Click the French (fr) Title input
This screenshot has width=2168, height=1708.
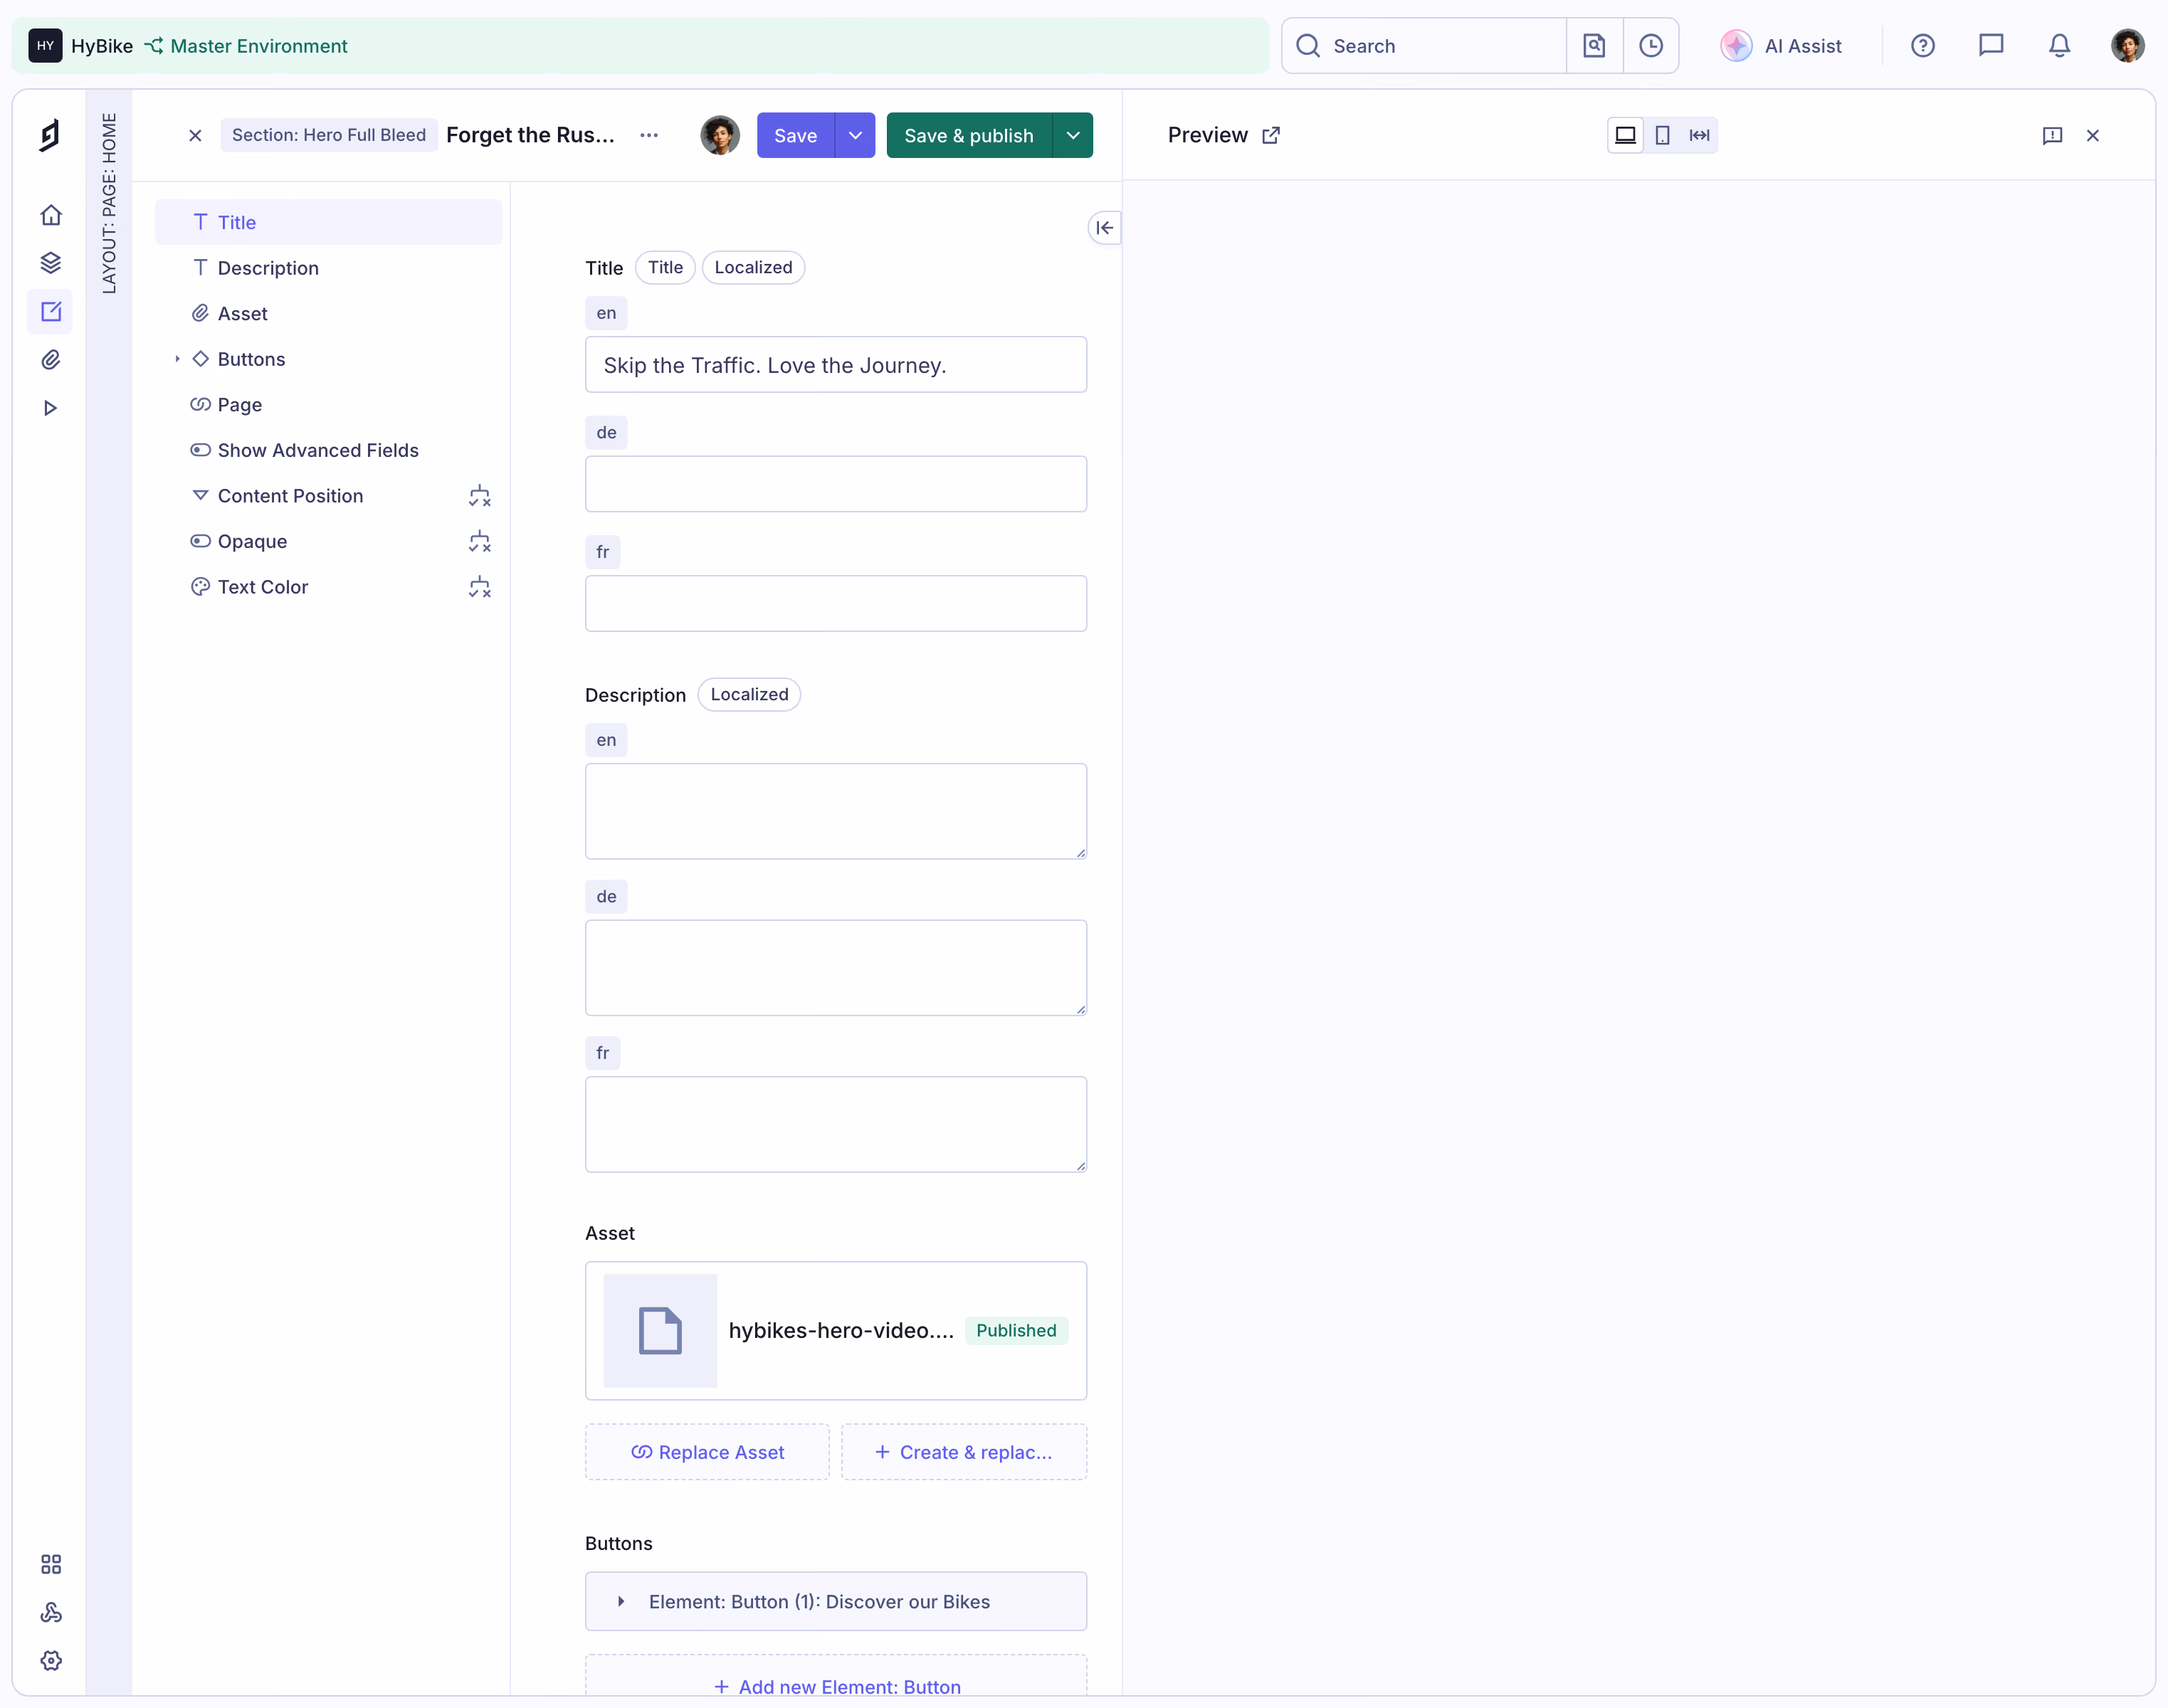(836, 603)
